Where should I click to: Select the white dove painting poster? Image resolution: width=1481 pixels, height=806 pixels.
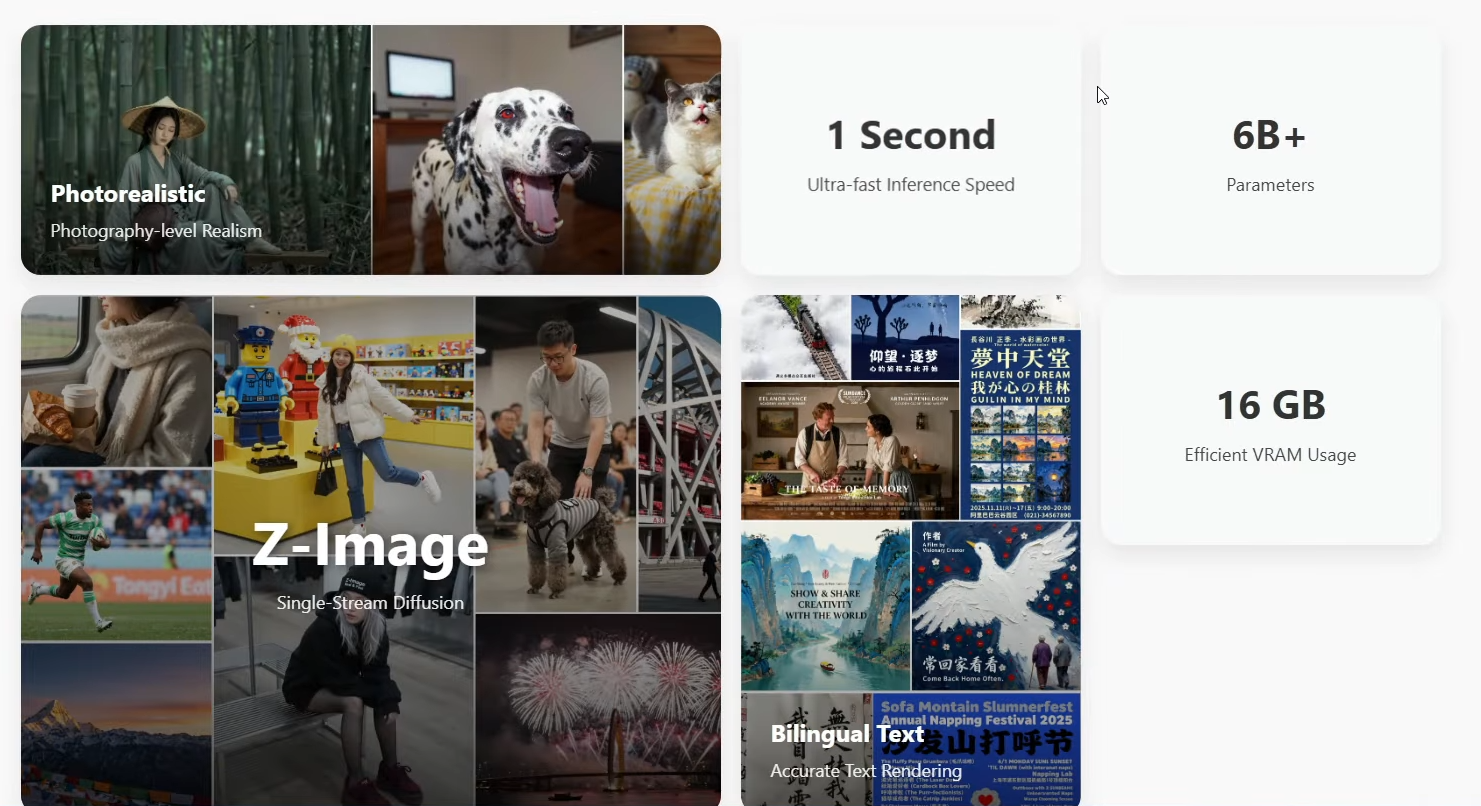click(995, 605)
